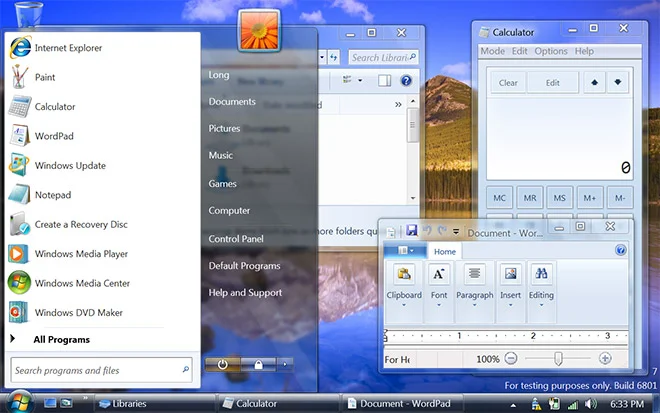The image size is (660, 413).
Task: Expand All Programs in the Start menu
Action: click(x=61, y=340)
